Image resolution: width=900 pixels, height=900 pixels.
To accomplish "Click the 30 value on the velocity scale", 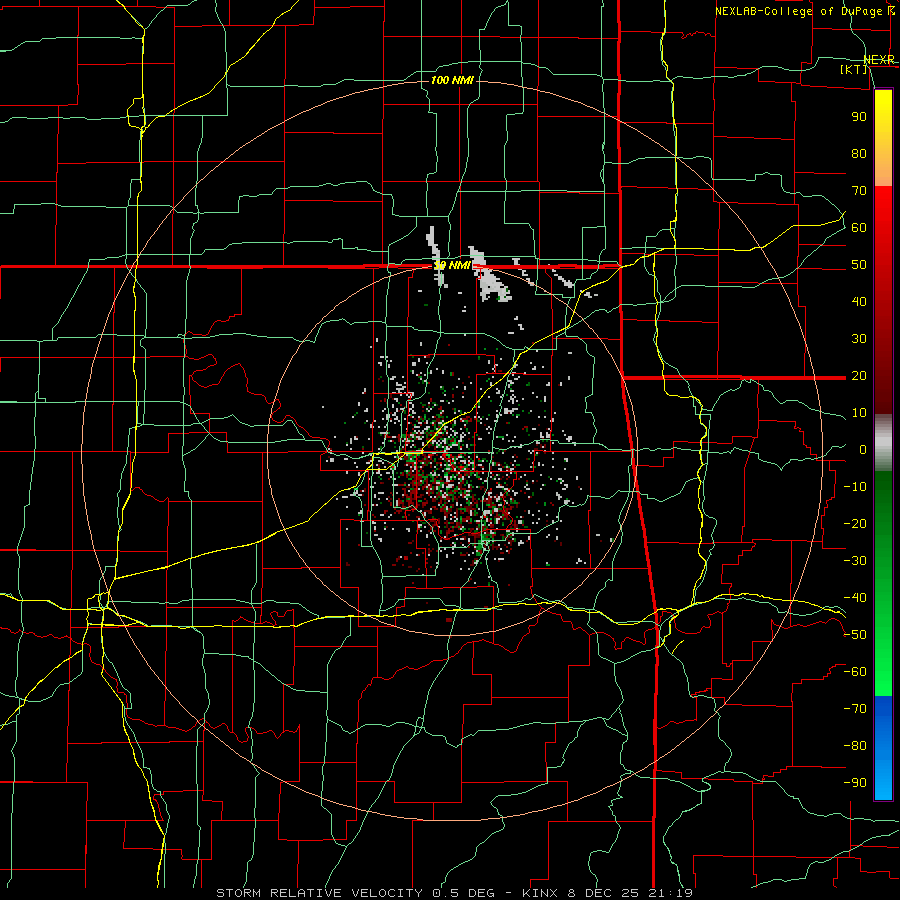I will [859, 339].
